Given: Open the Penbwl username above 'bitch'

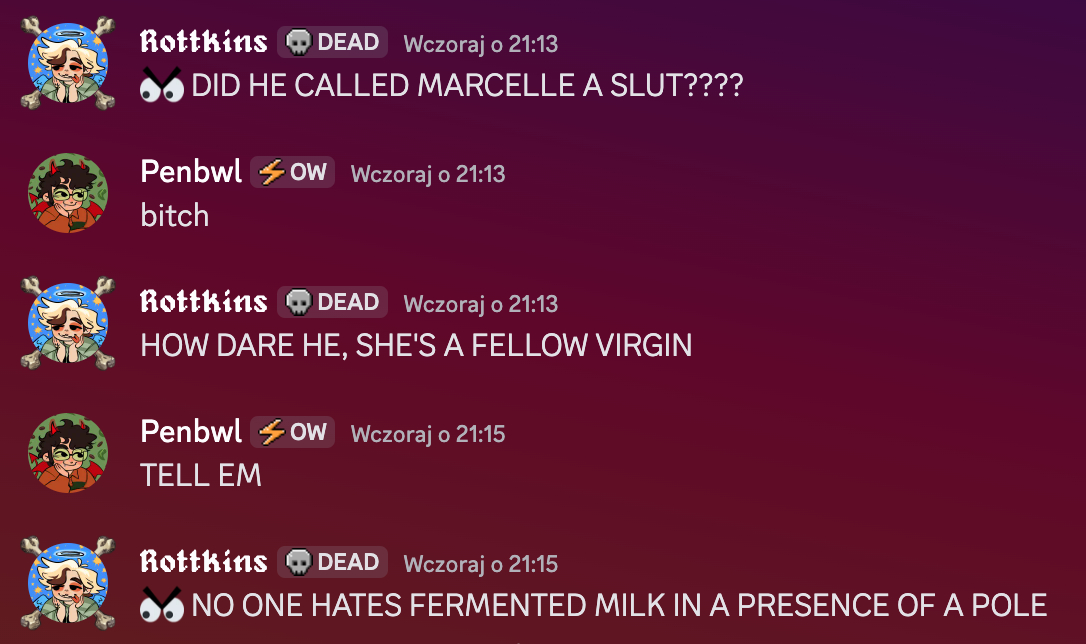Looking at the screenshot, I should pos(191,171).
